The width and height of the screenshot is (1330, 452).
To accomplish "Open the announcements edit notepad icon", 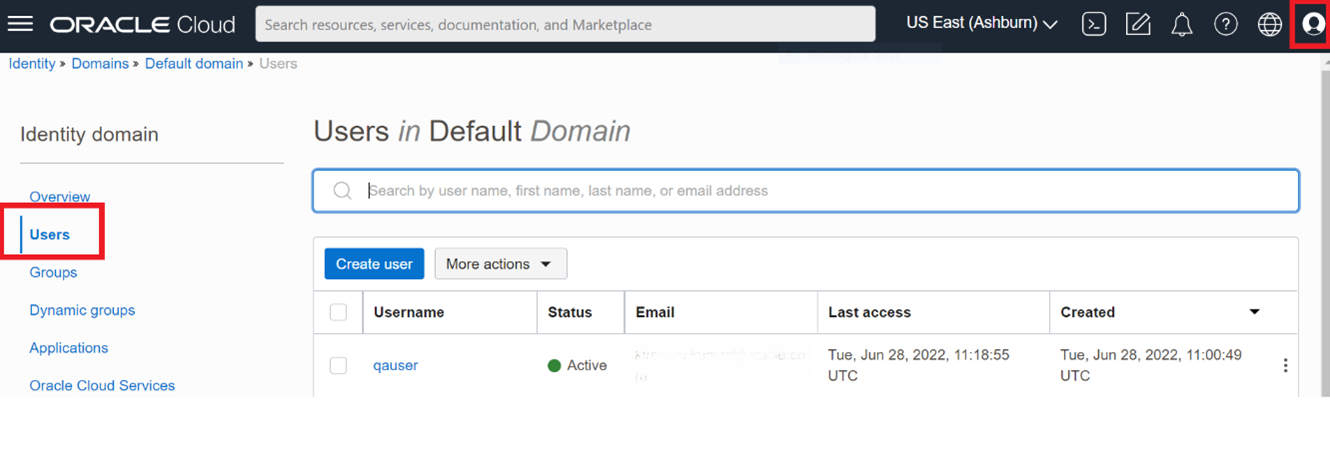I will [x=1138, y=24].
